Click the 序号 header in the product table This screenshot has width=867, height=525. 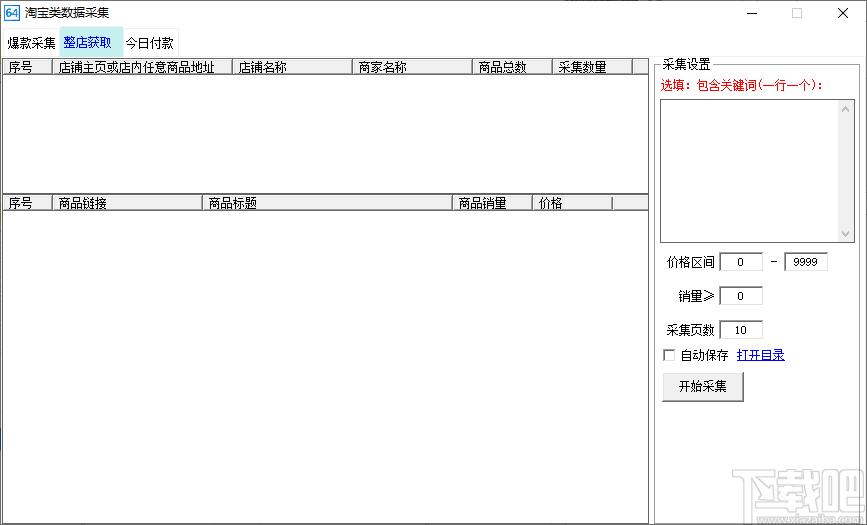pos(27,203)
